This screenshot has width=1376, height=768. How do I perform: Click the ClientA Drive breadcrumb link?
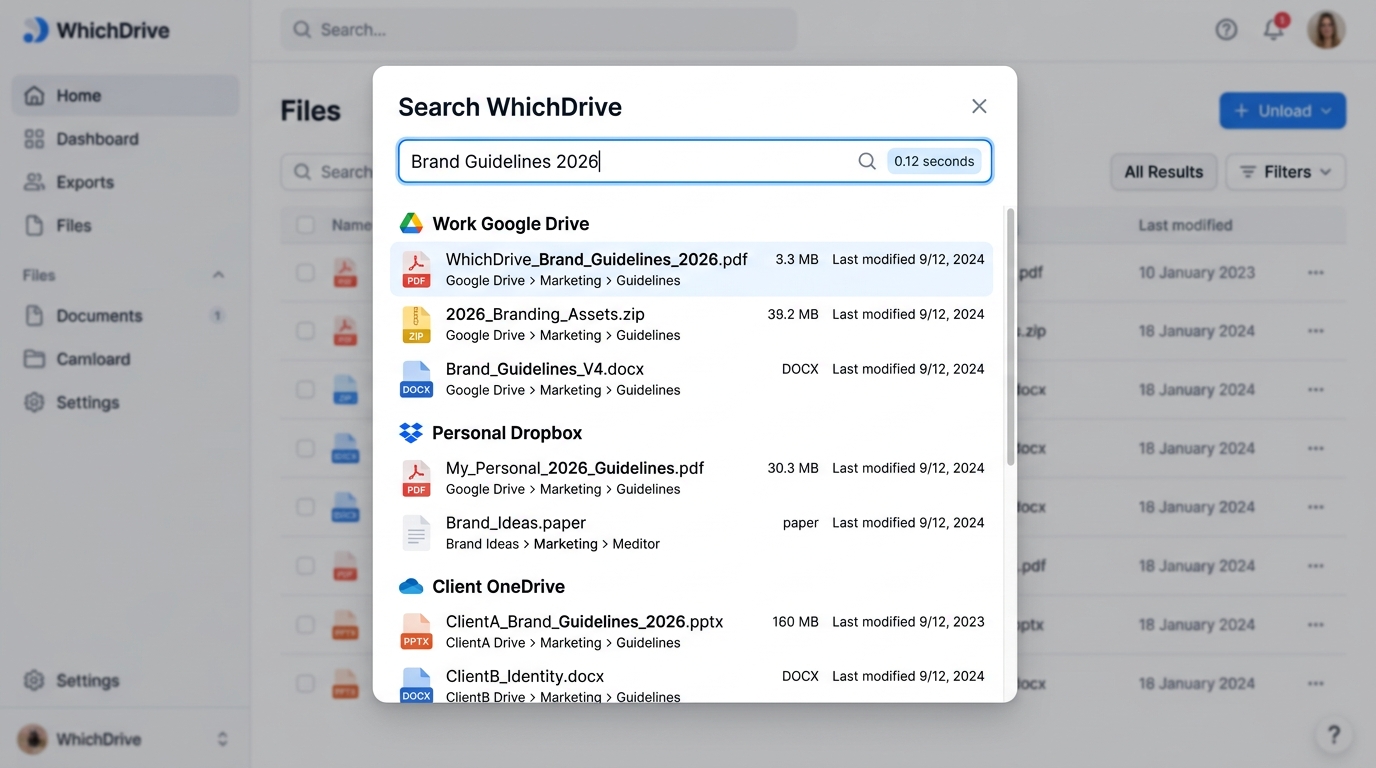(x=485, y=643)
